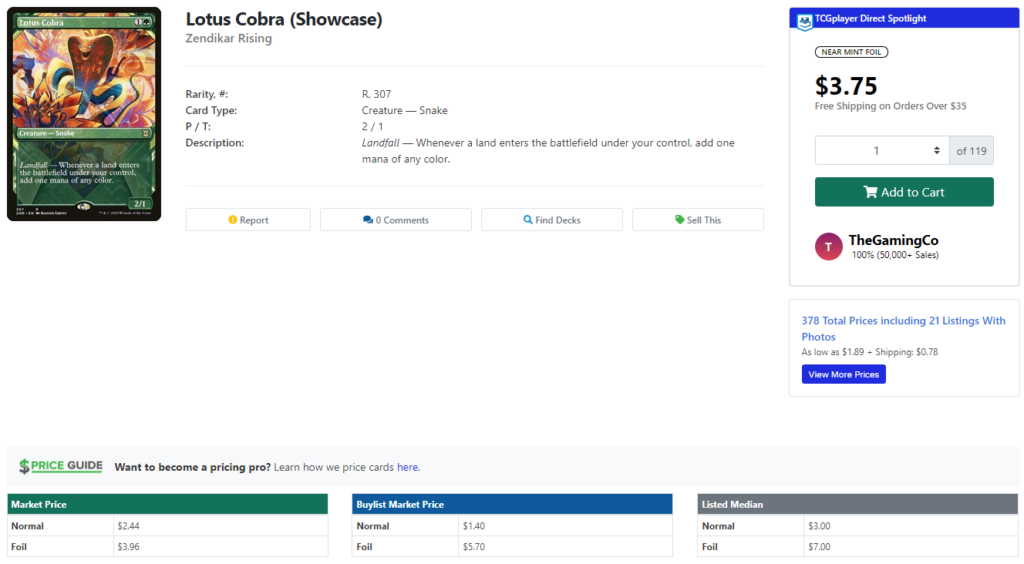Click the green tag icon on Sell This
Image resolution: width=1024 pixels, height=564 pixels.
[x=679, y=220]
